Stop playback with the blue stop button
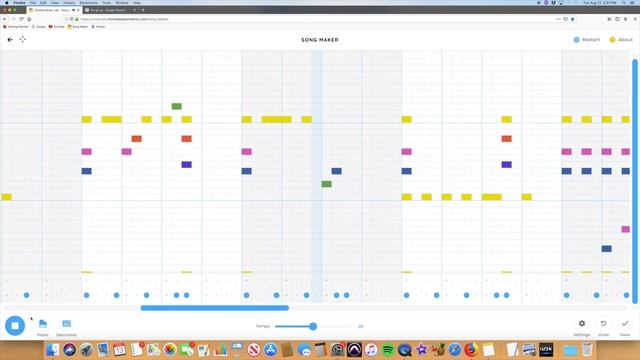 [15, 326]
